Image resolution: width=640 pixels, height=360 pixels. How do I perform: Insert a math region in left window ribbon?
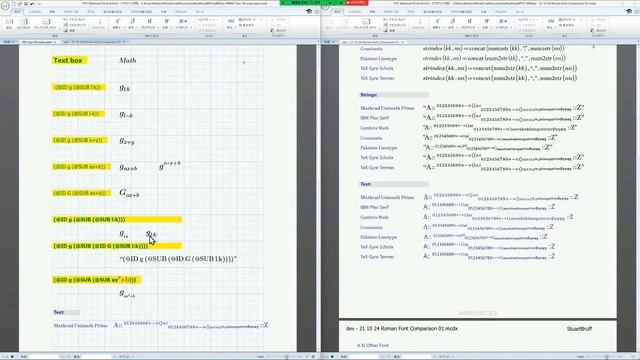[9, 23]
